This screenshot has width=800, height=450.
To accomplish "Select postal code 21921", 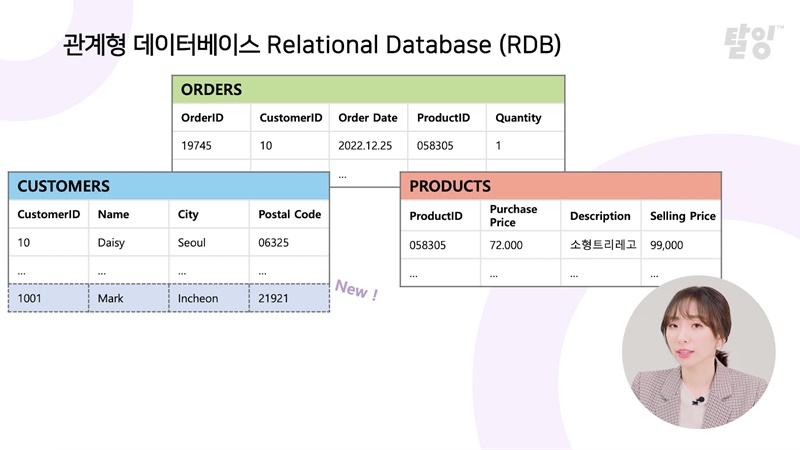I will click(x=273, y=298).
